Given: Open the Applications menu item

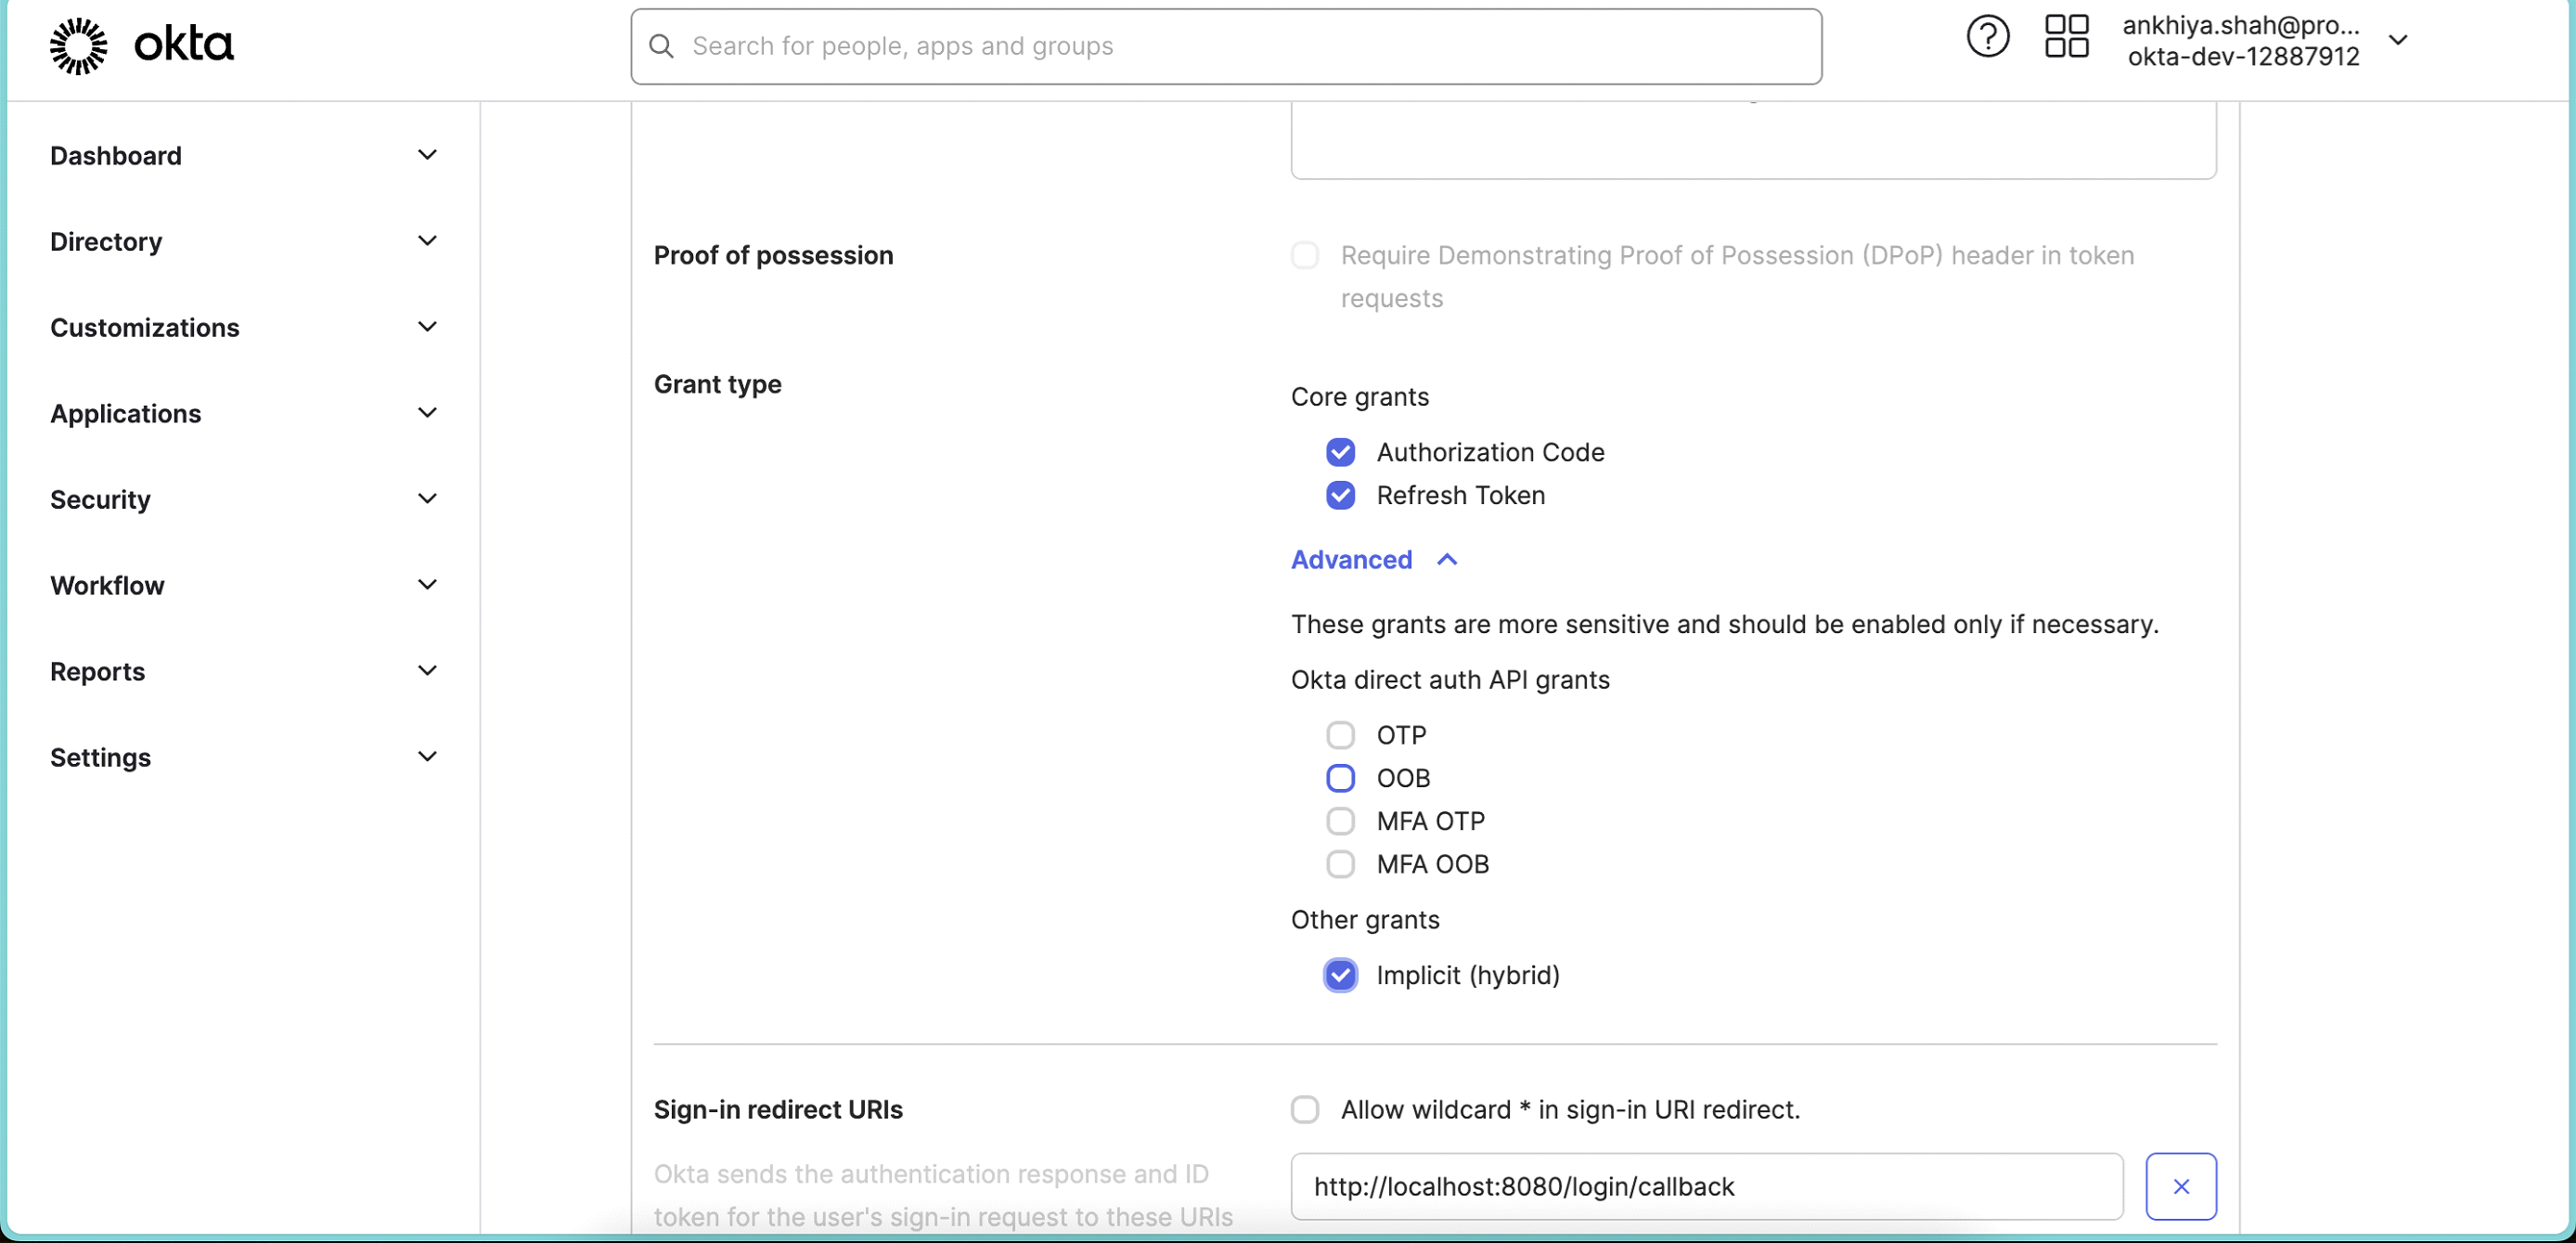Looking at the screenshot, I should click(x=126, y=413).
